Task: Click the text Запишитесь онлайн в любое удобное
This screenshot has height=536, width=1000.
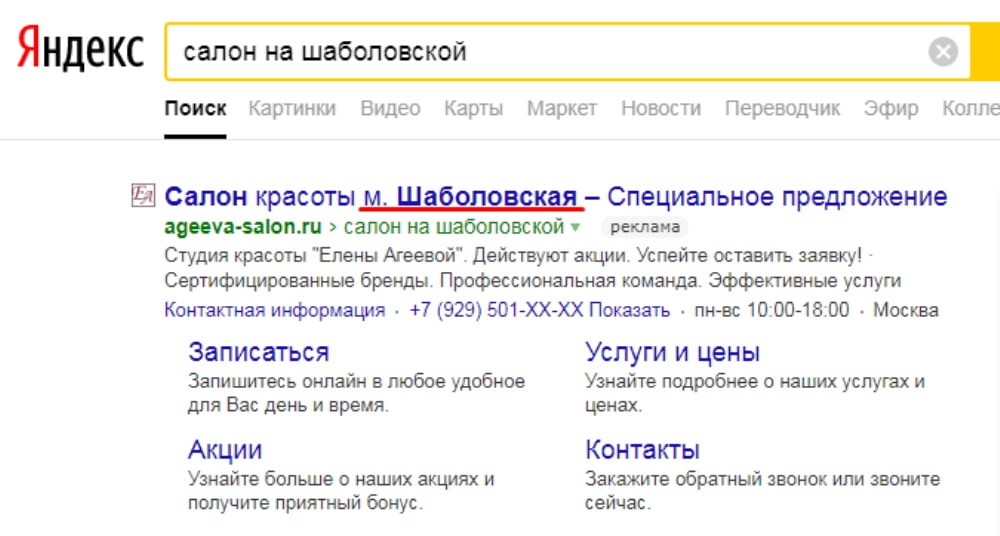Action: click(x=357, y=382)
